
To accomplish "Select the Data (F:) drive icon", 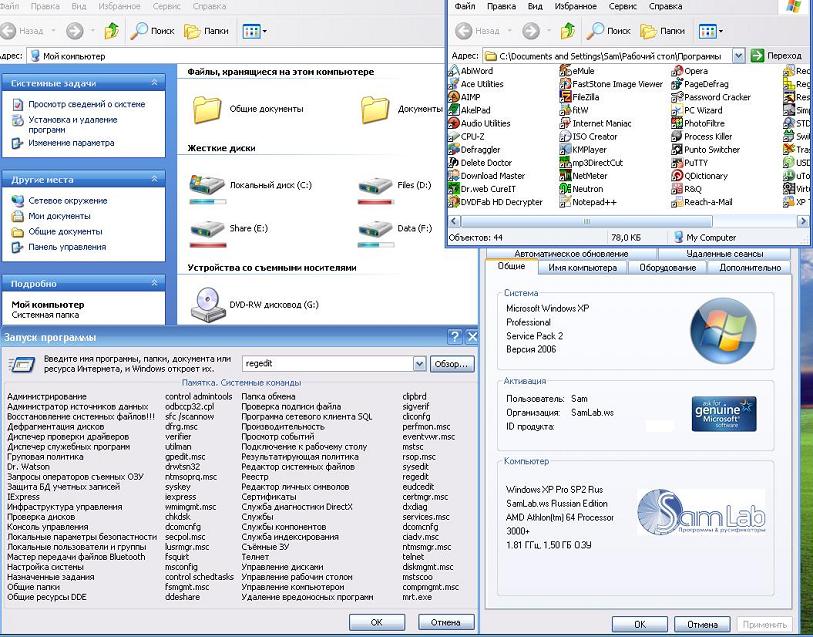I will 375,229.
